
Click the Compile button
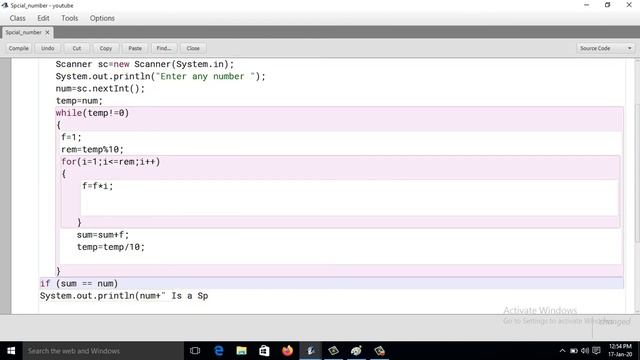tap(19, 48)
